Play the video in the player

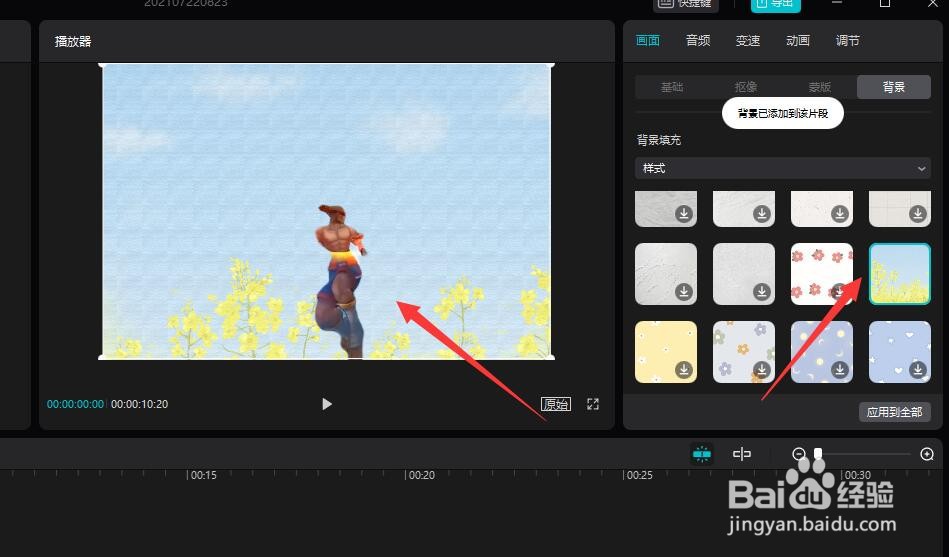coord(327,404)
